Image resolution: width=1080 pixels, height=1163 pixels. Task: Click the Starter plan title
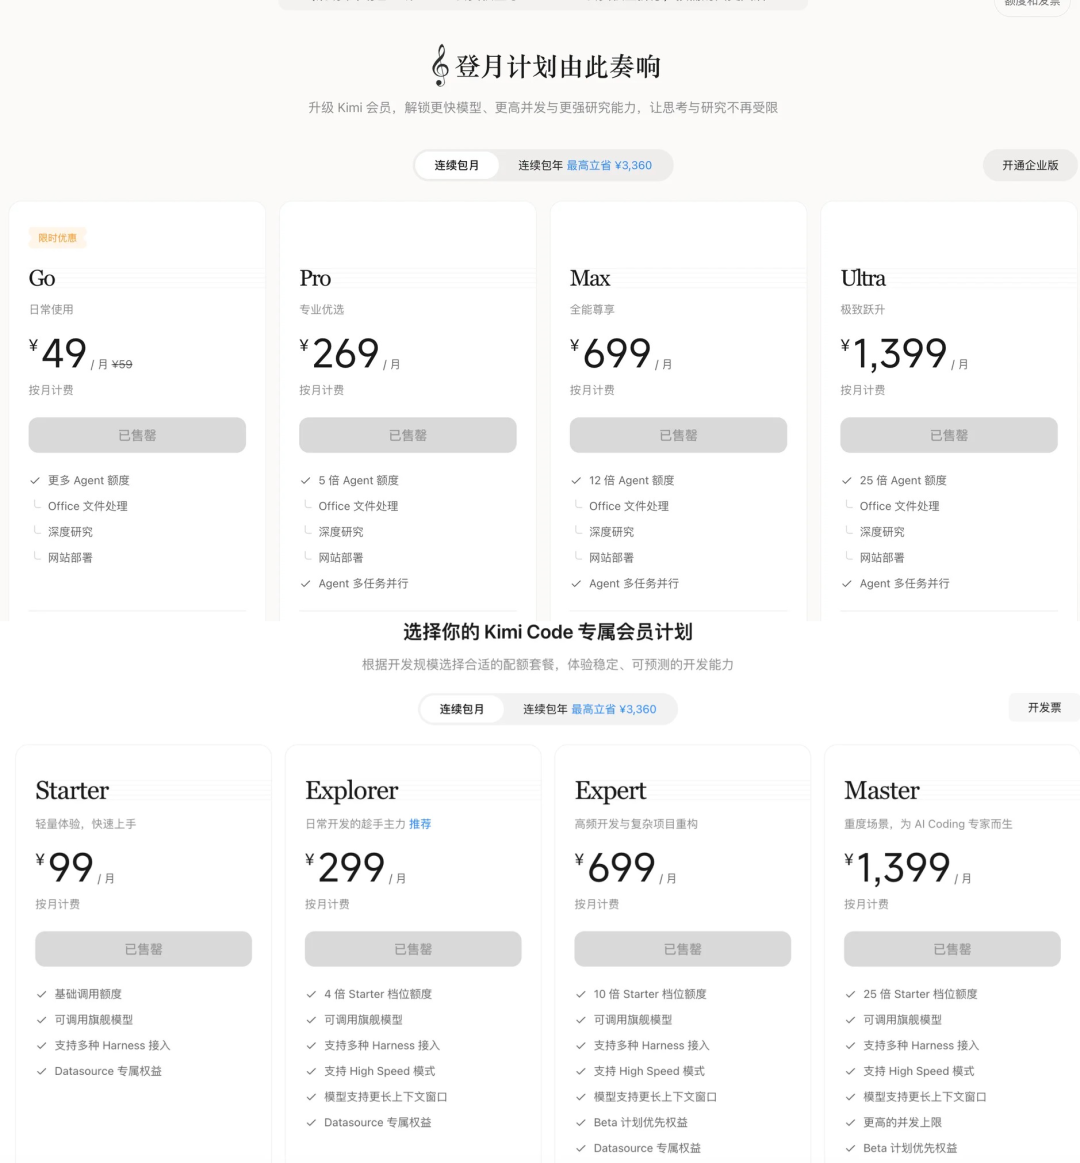pos(72,791)
